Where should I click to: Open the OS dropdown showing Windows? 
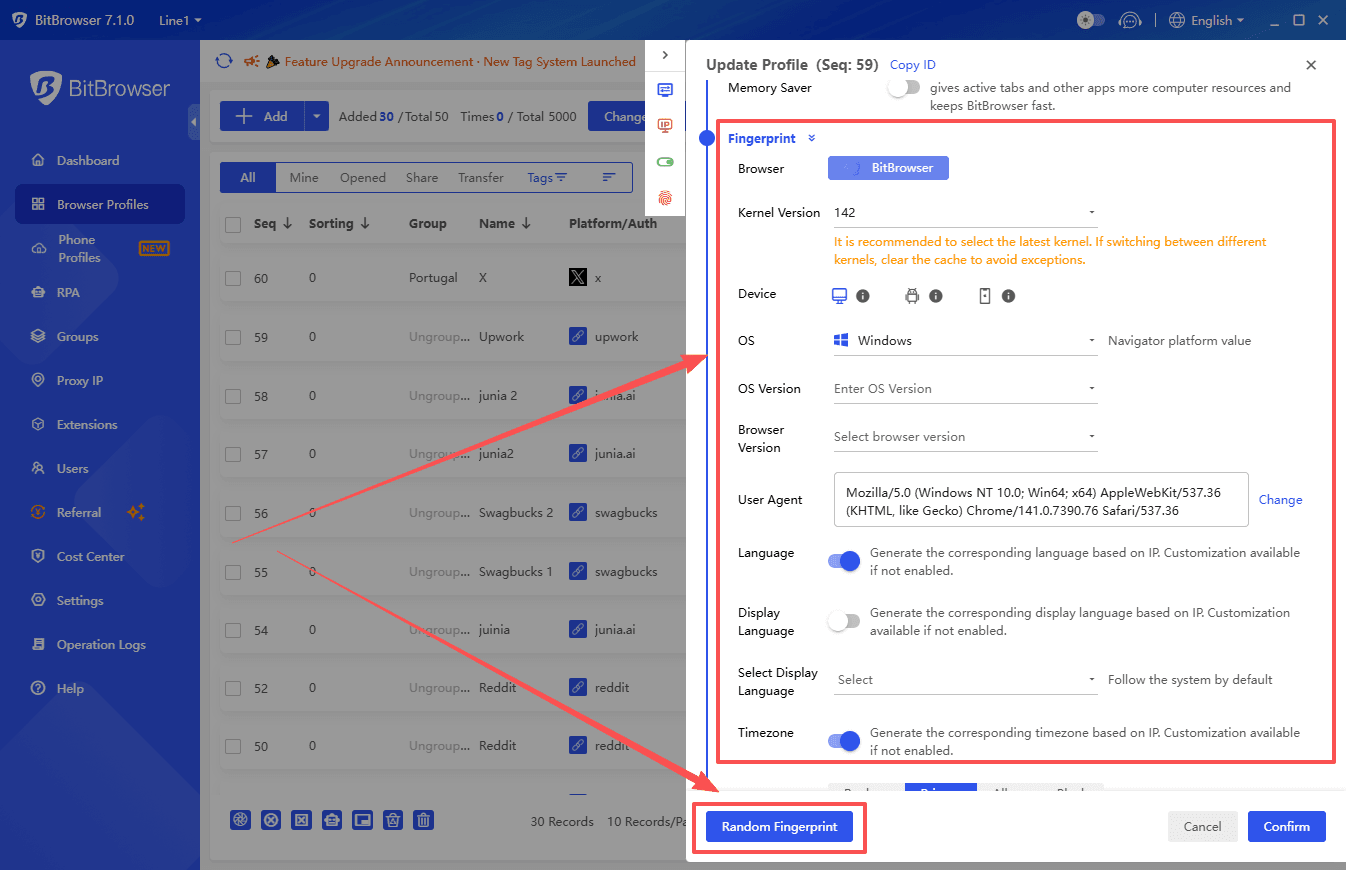click(965, 341)
